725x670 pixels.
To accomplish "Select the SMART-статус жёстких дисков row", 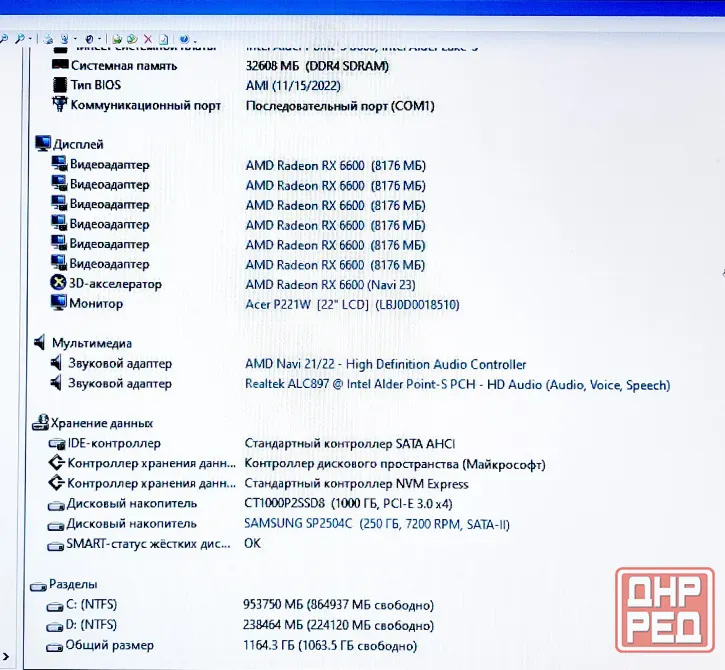I will [x=154, y=544].
